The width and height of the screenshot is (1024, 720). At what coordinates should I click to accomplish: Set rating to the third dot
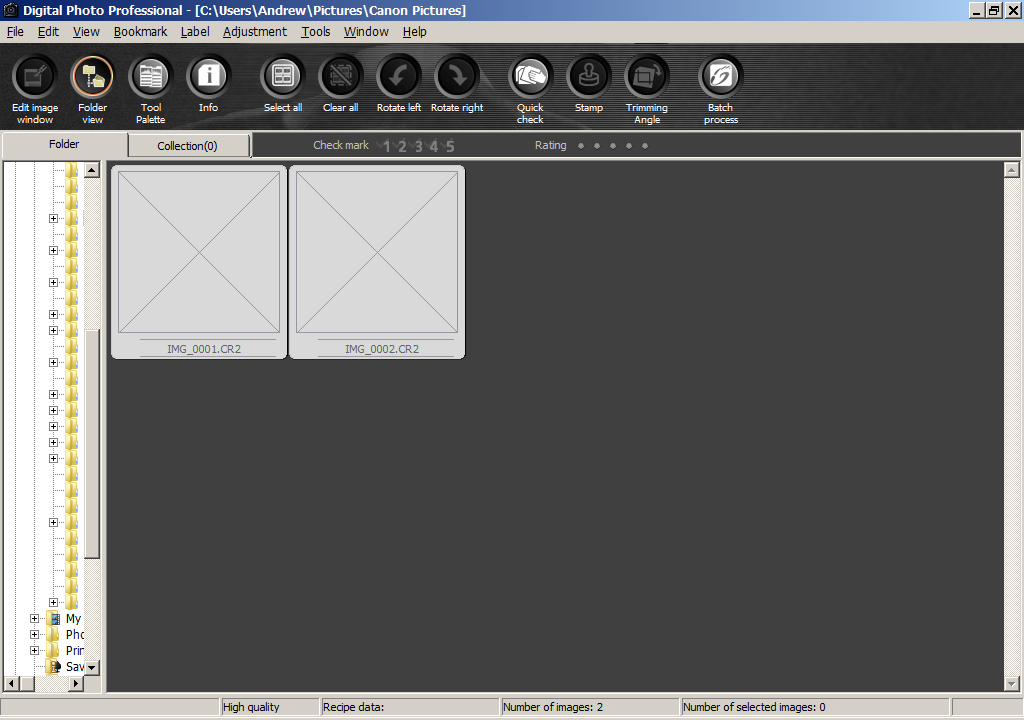tap(613, 146)
